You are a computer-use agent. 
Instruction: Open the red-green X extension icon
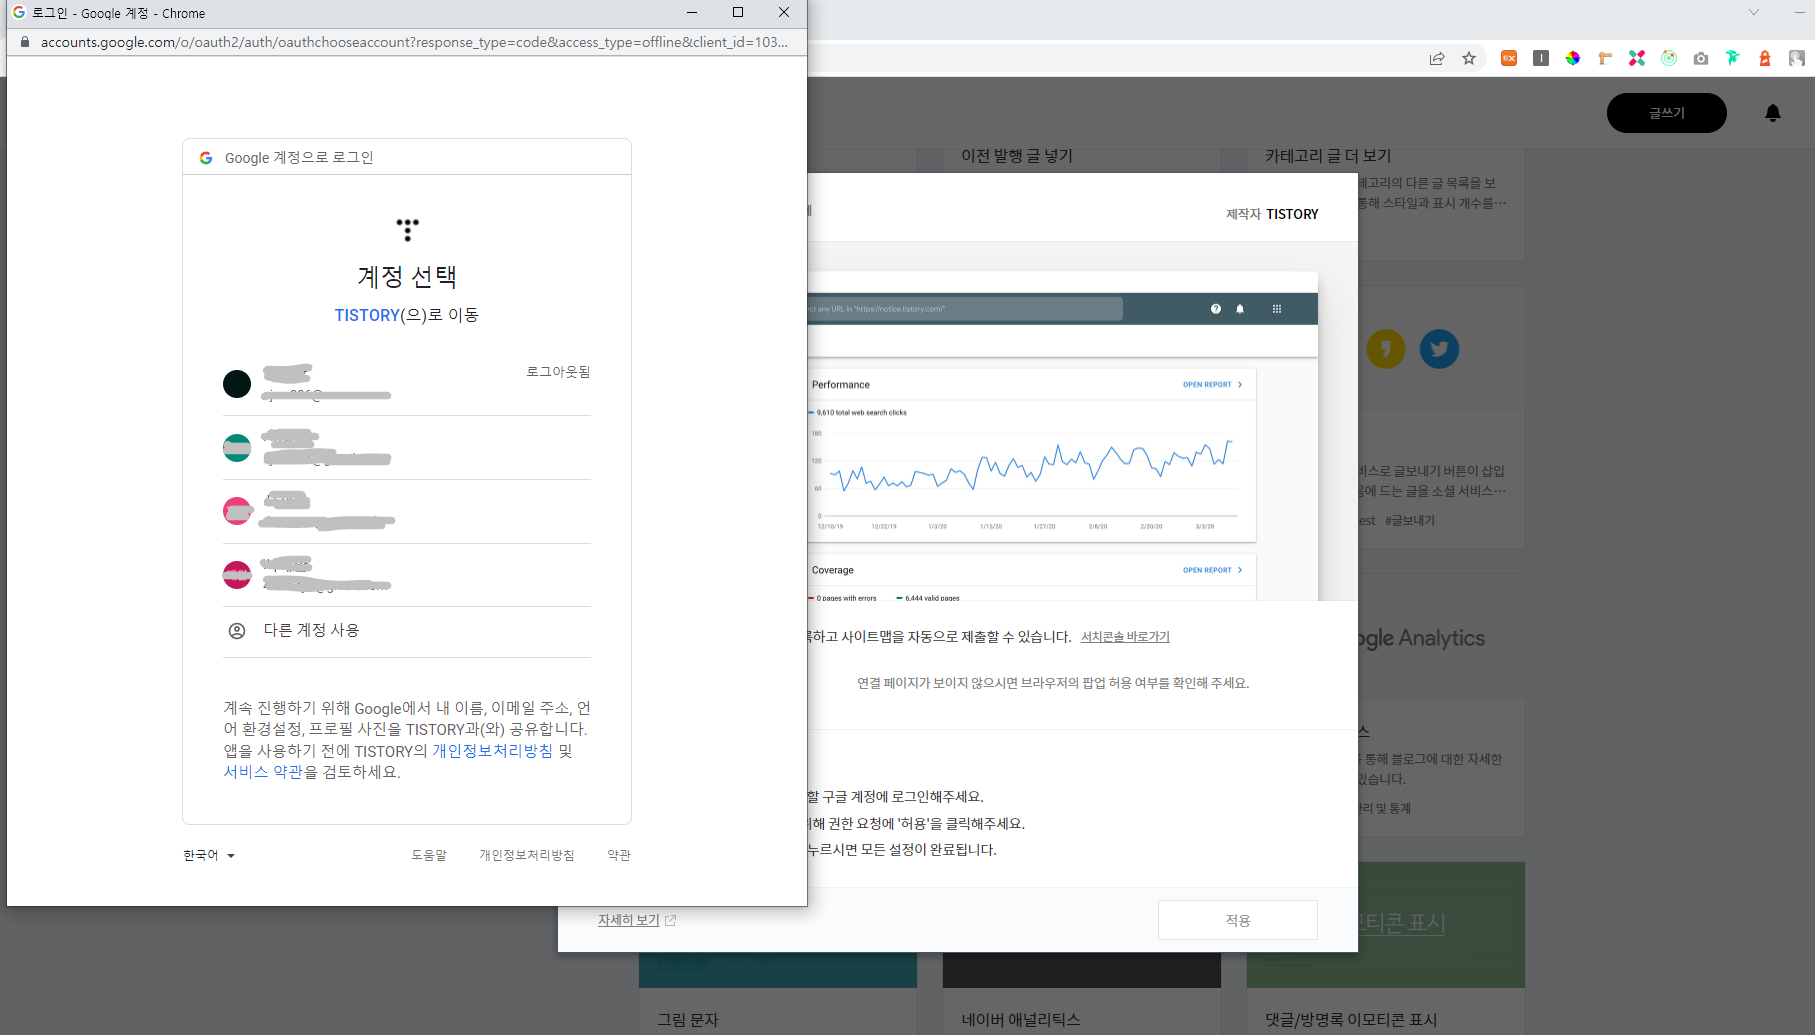1637,58
